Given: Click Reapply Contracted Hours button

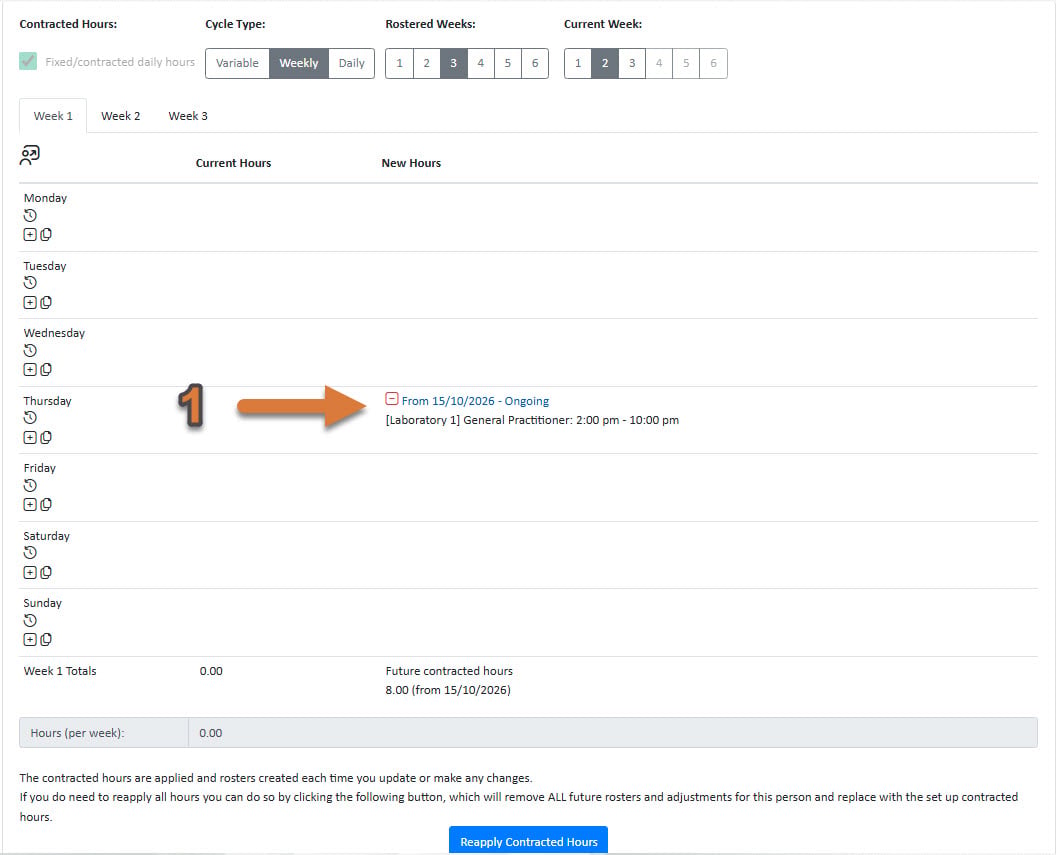Looking at the screenshot, I should 529,841.
